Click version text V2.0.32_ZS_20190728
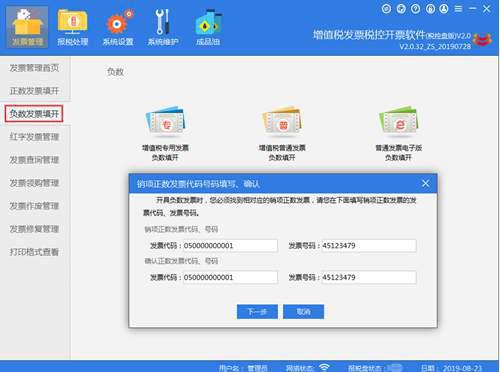This screenshot has height=372, width=500. [435, 46]
